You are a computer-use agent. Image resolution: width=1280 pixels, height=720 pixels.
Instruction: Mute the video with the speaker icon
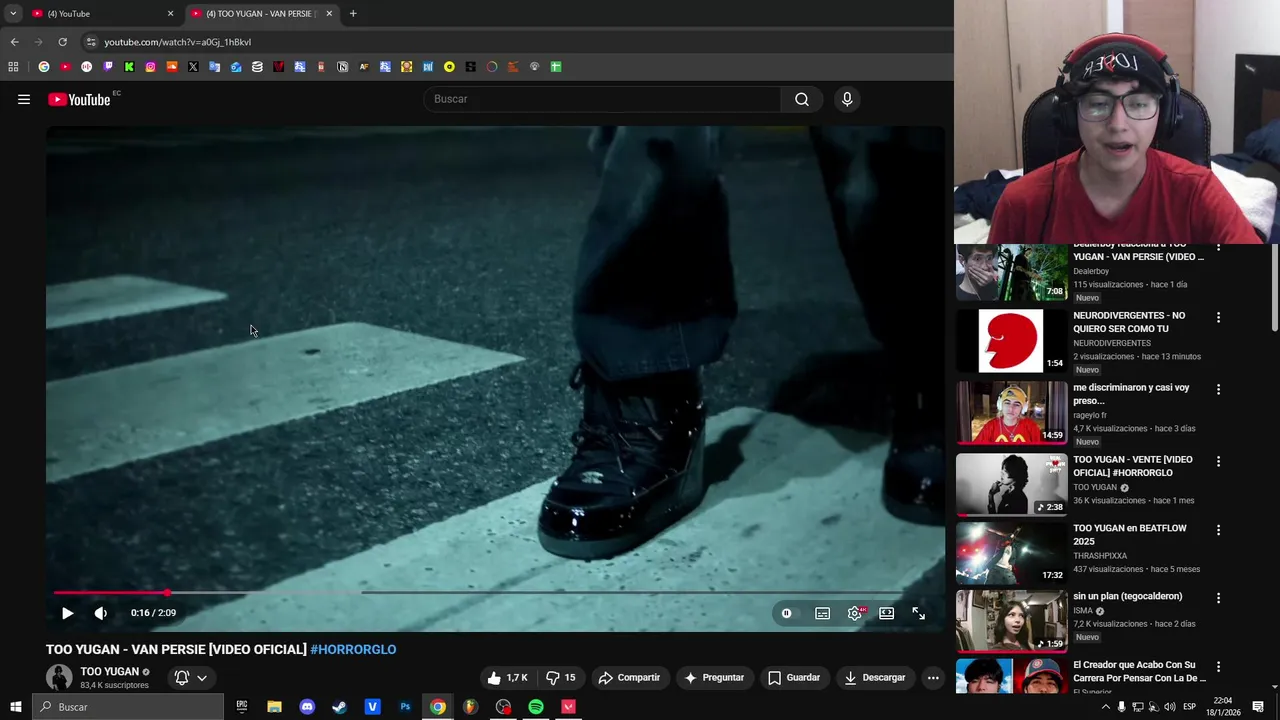(x=100, y=613)
